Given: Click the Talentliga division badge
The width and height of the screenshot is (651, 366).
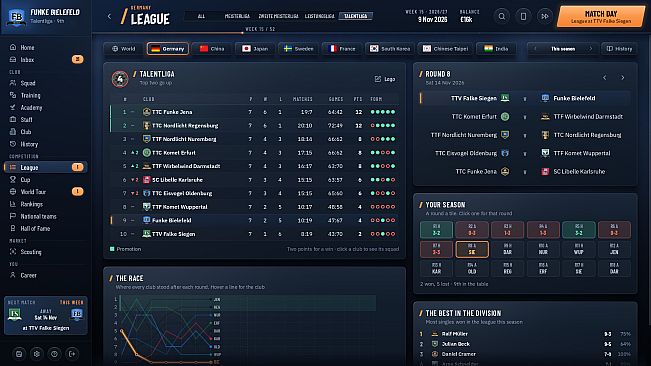Looking at the screenshot, I should 120,78.
